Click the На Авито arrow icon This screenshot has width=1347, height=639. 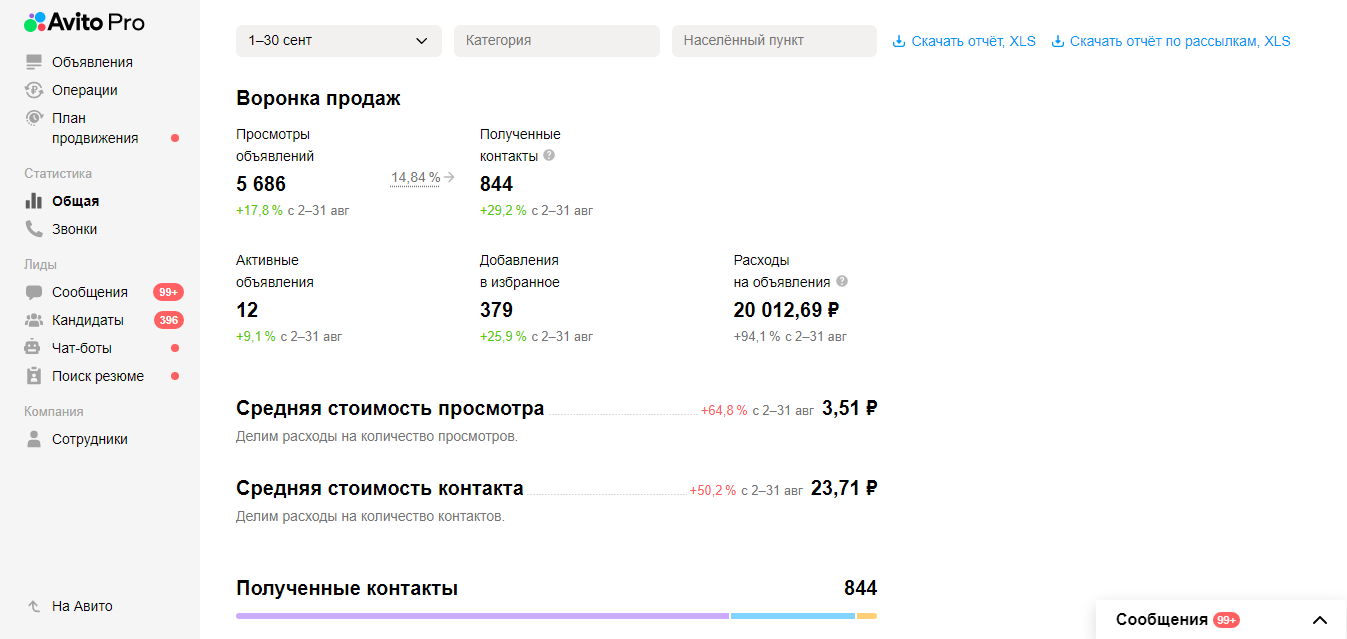34,606
